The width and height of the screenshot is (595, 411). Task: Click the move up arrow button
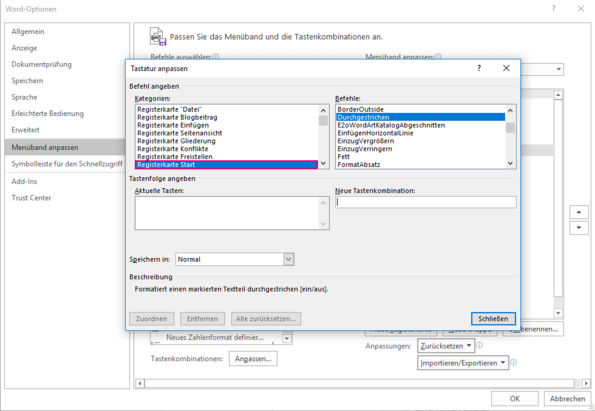(579, 212)
